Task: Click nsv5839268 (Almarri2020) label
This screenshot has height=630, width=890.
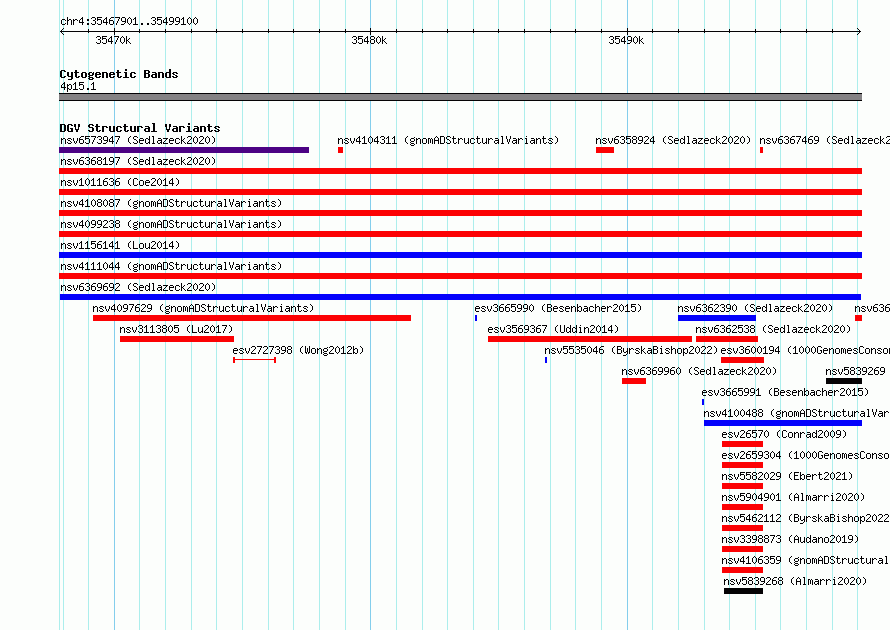Action: click(x=795, y=581)
